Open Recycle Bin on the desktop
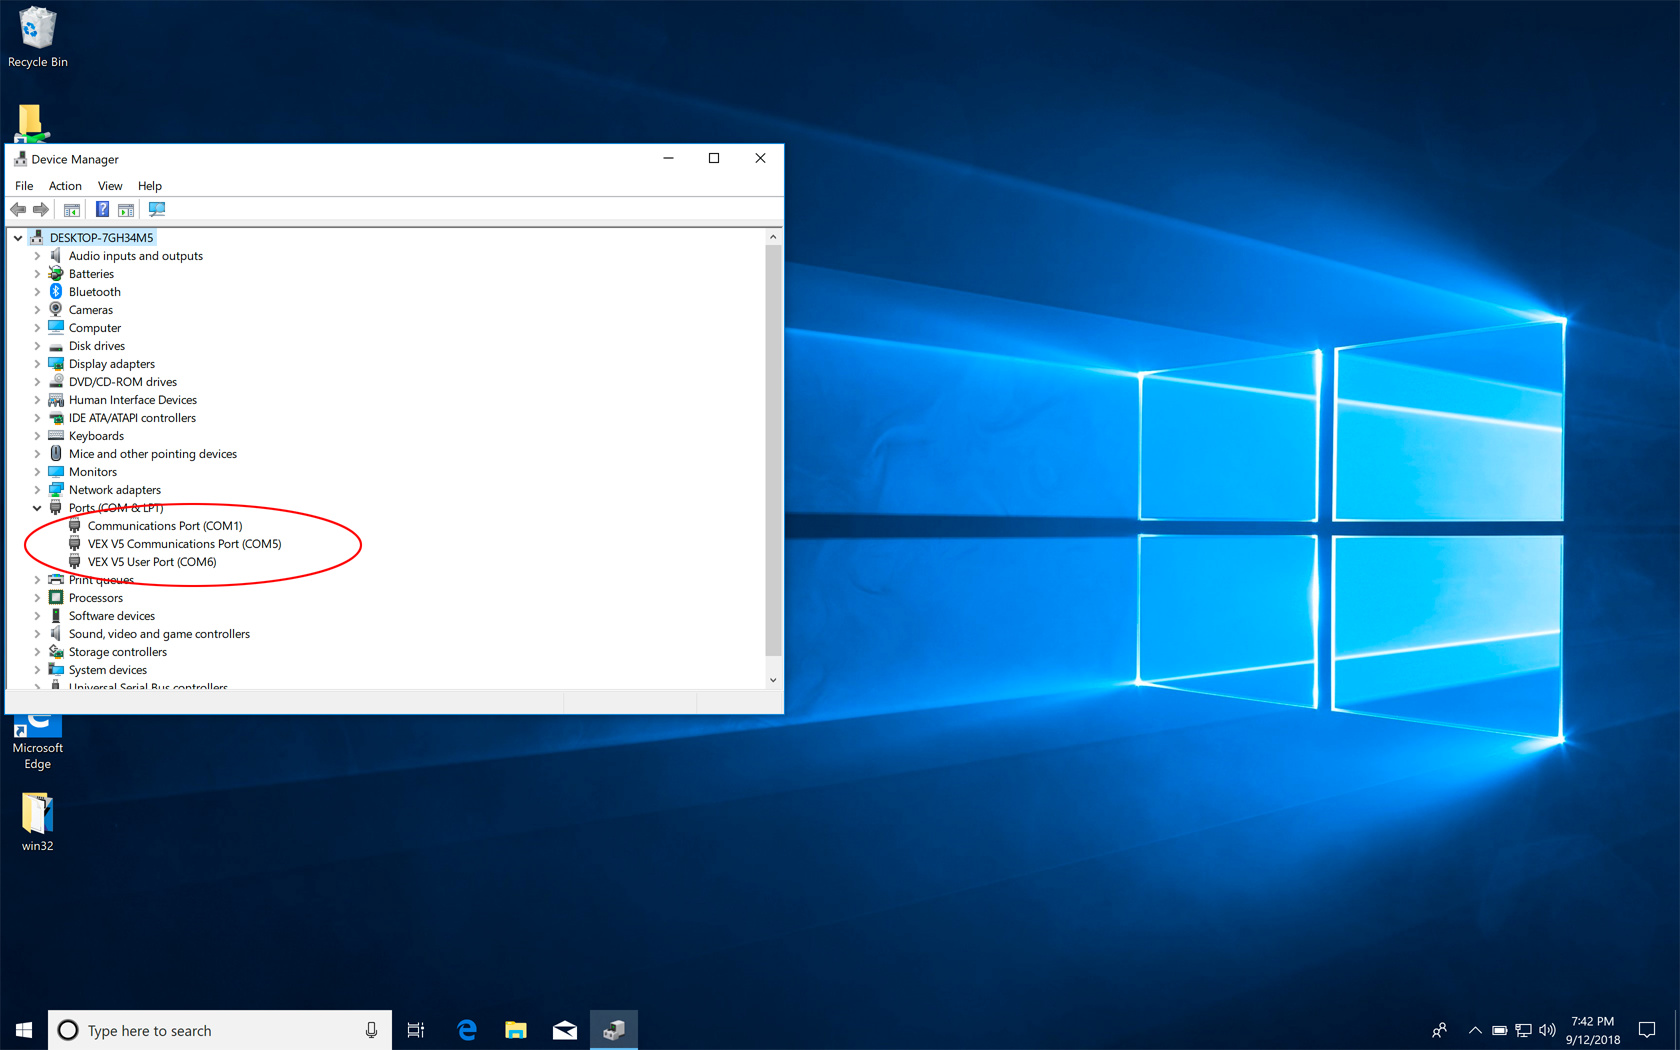The height and width of the screenshot is (1050, 1680). pyautogui.click(x=38, y=38)
